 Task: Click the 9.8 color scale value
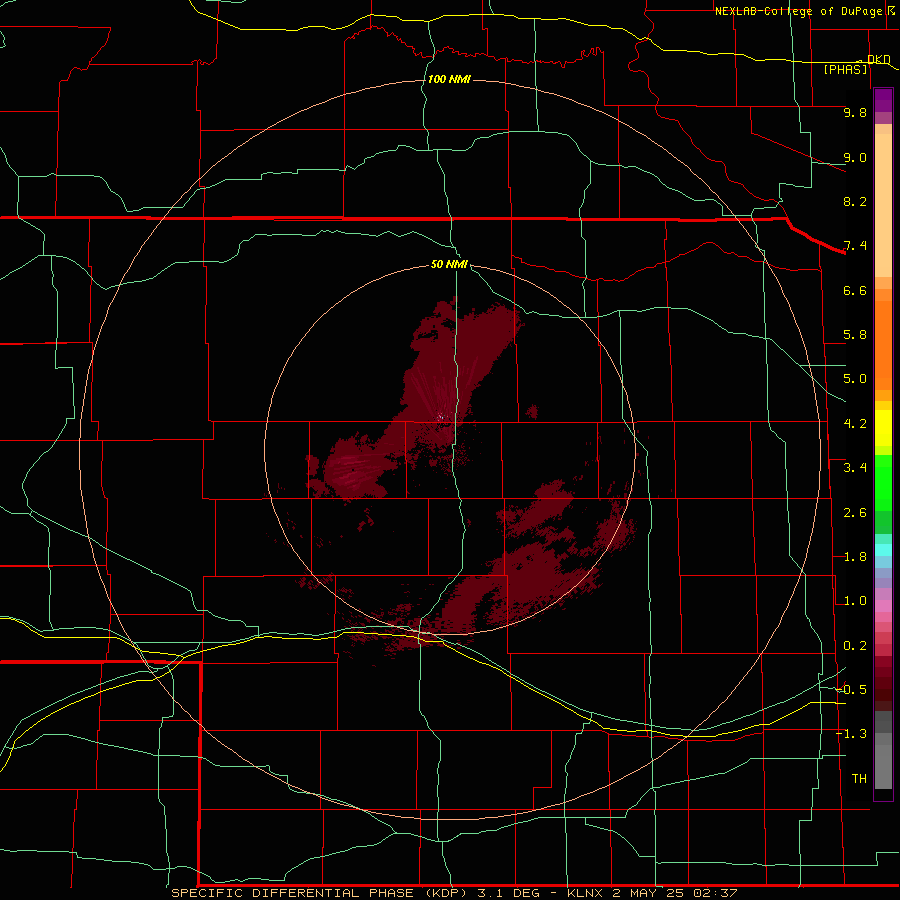pyautogui.click(x=855, y=112)
